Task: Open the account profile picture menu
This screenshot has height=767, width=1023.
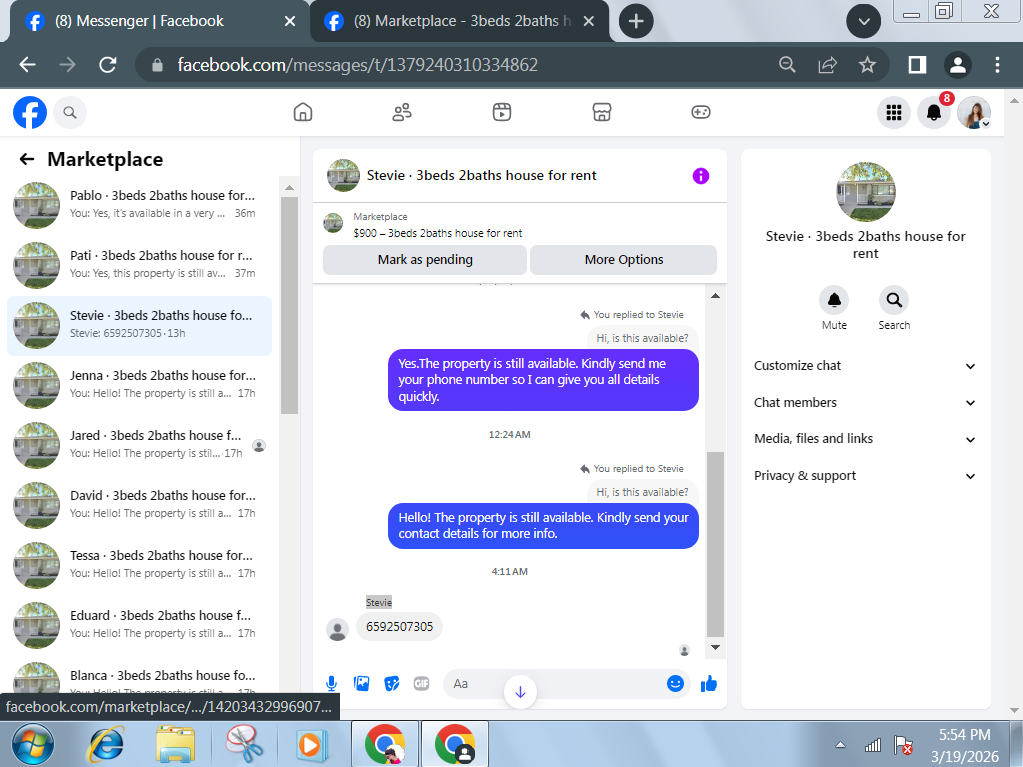Action: 974,112
